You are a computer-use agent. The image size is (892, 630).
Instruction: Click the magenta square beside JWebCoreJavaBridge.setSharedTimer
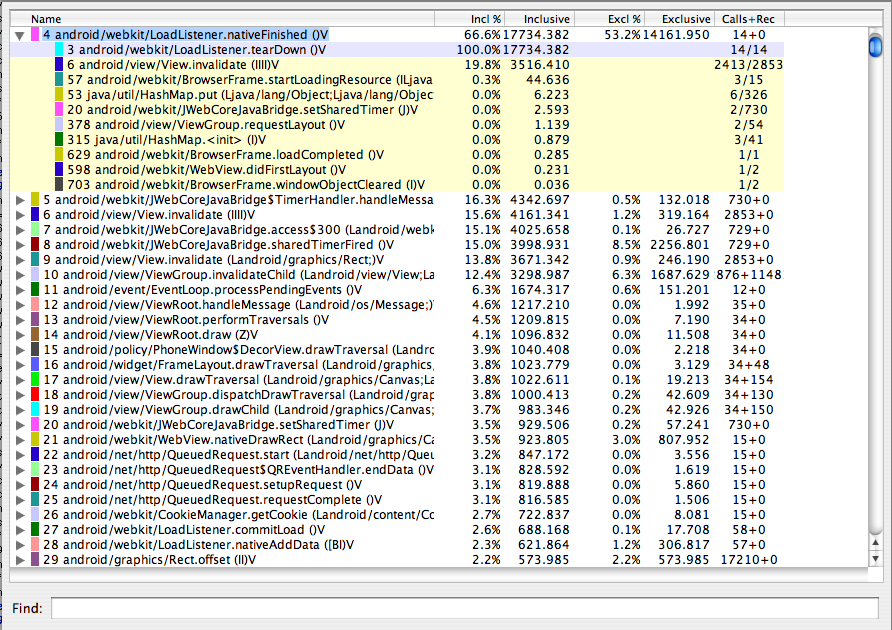(x=56, y=110)
